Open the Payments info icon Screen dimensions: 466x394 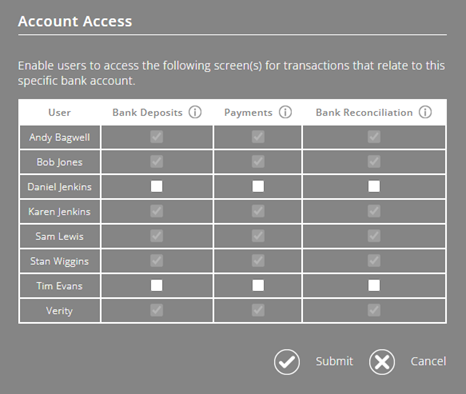(285, 112)
